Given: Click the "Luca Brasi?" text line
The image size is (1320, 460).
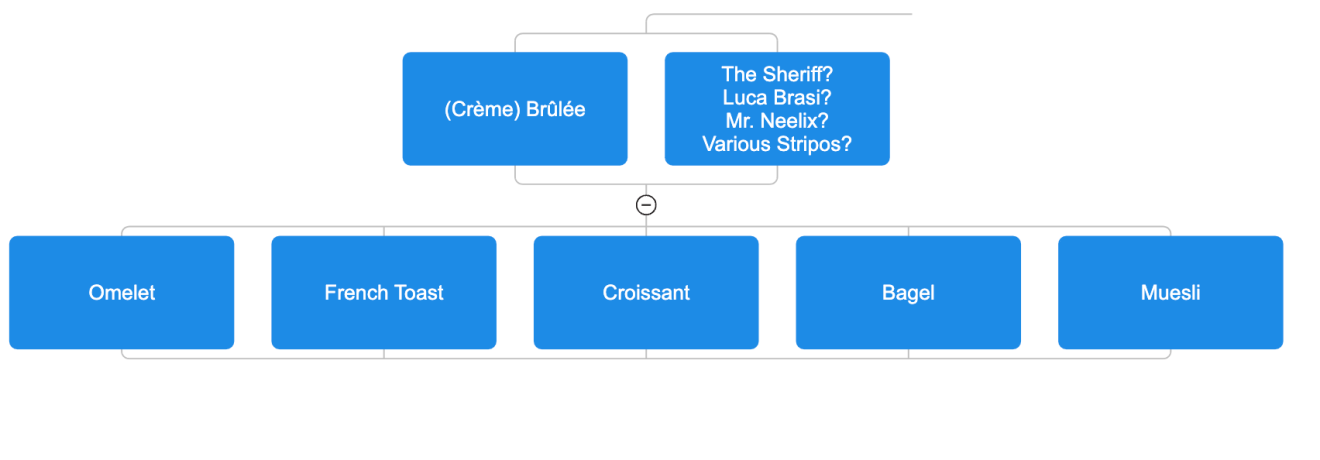Looking at the screenshot, I should (x=777, y=97).
